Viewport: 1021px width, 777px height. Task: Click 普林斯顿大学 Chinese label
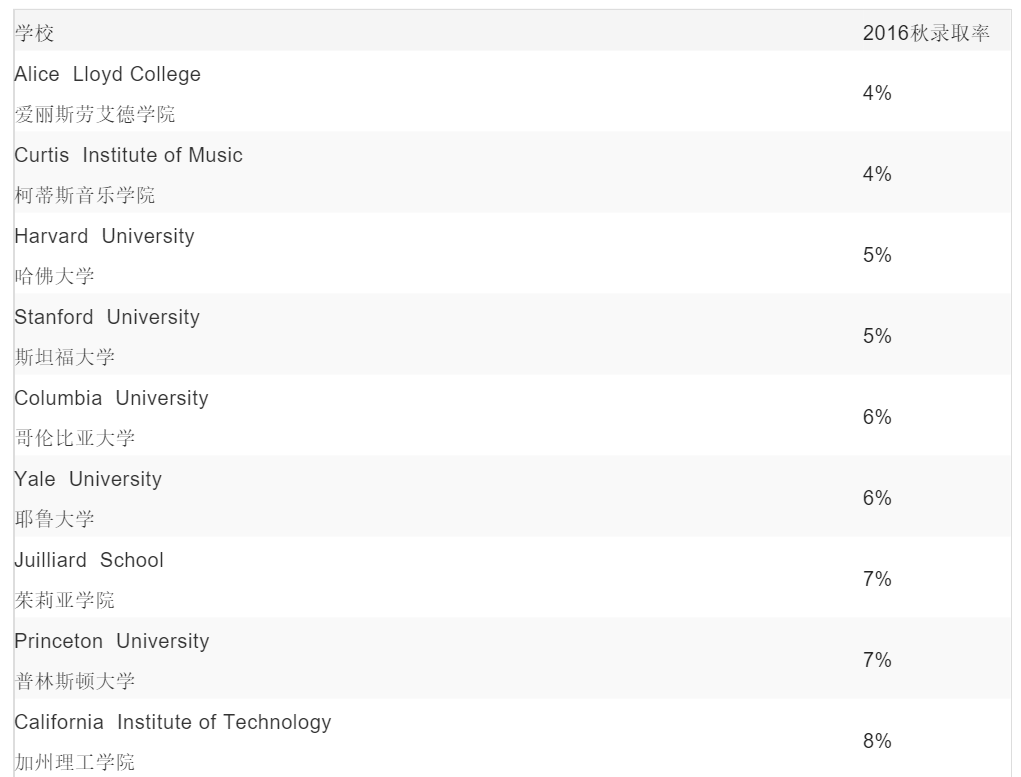click(74, 682)
